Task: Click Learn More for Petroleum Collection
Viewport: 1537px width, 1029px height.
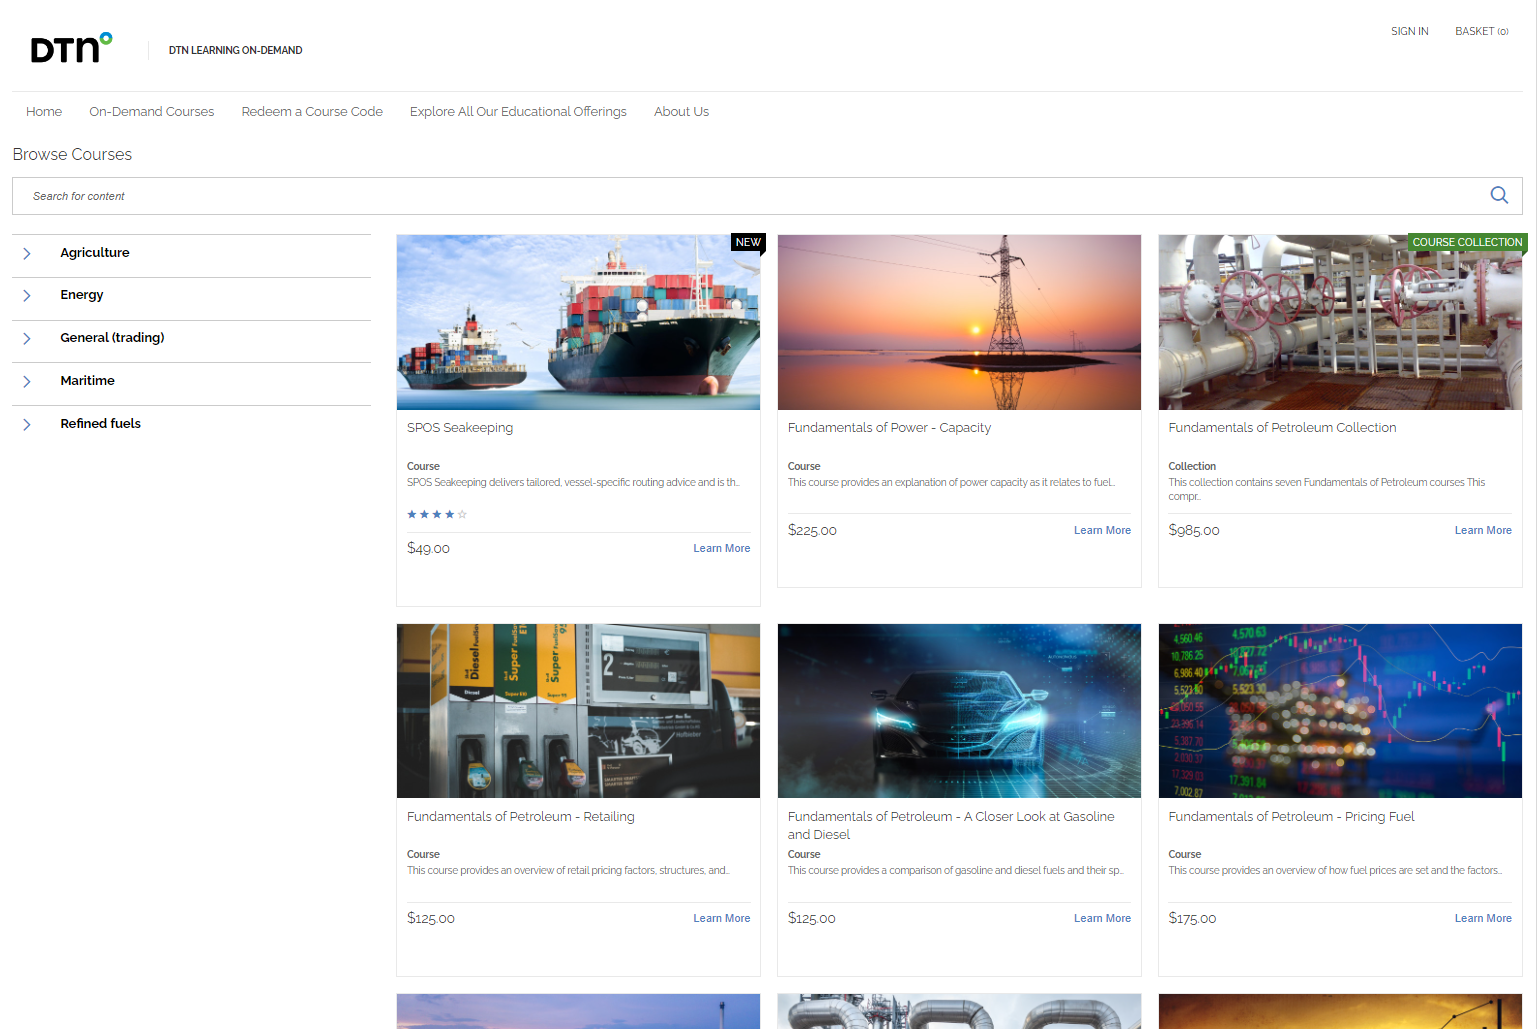Action: click(1483, 530)
